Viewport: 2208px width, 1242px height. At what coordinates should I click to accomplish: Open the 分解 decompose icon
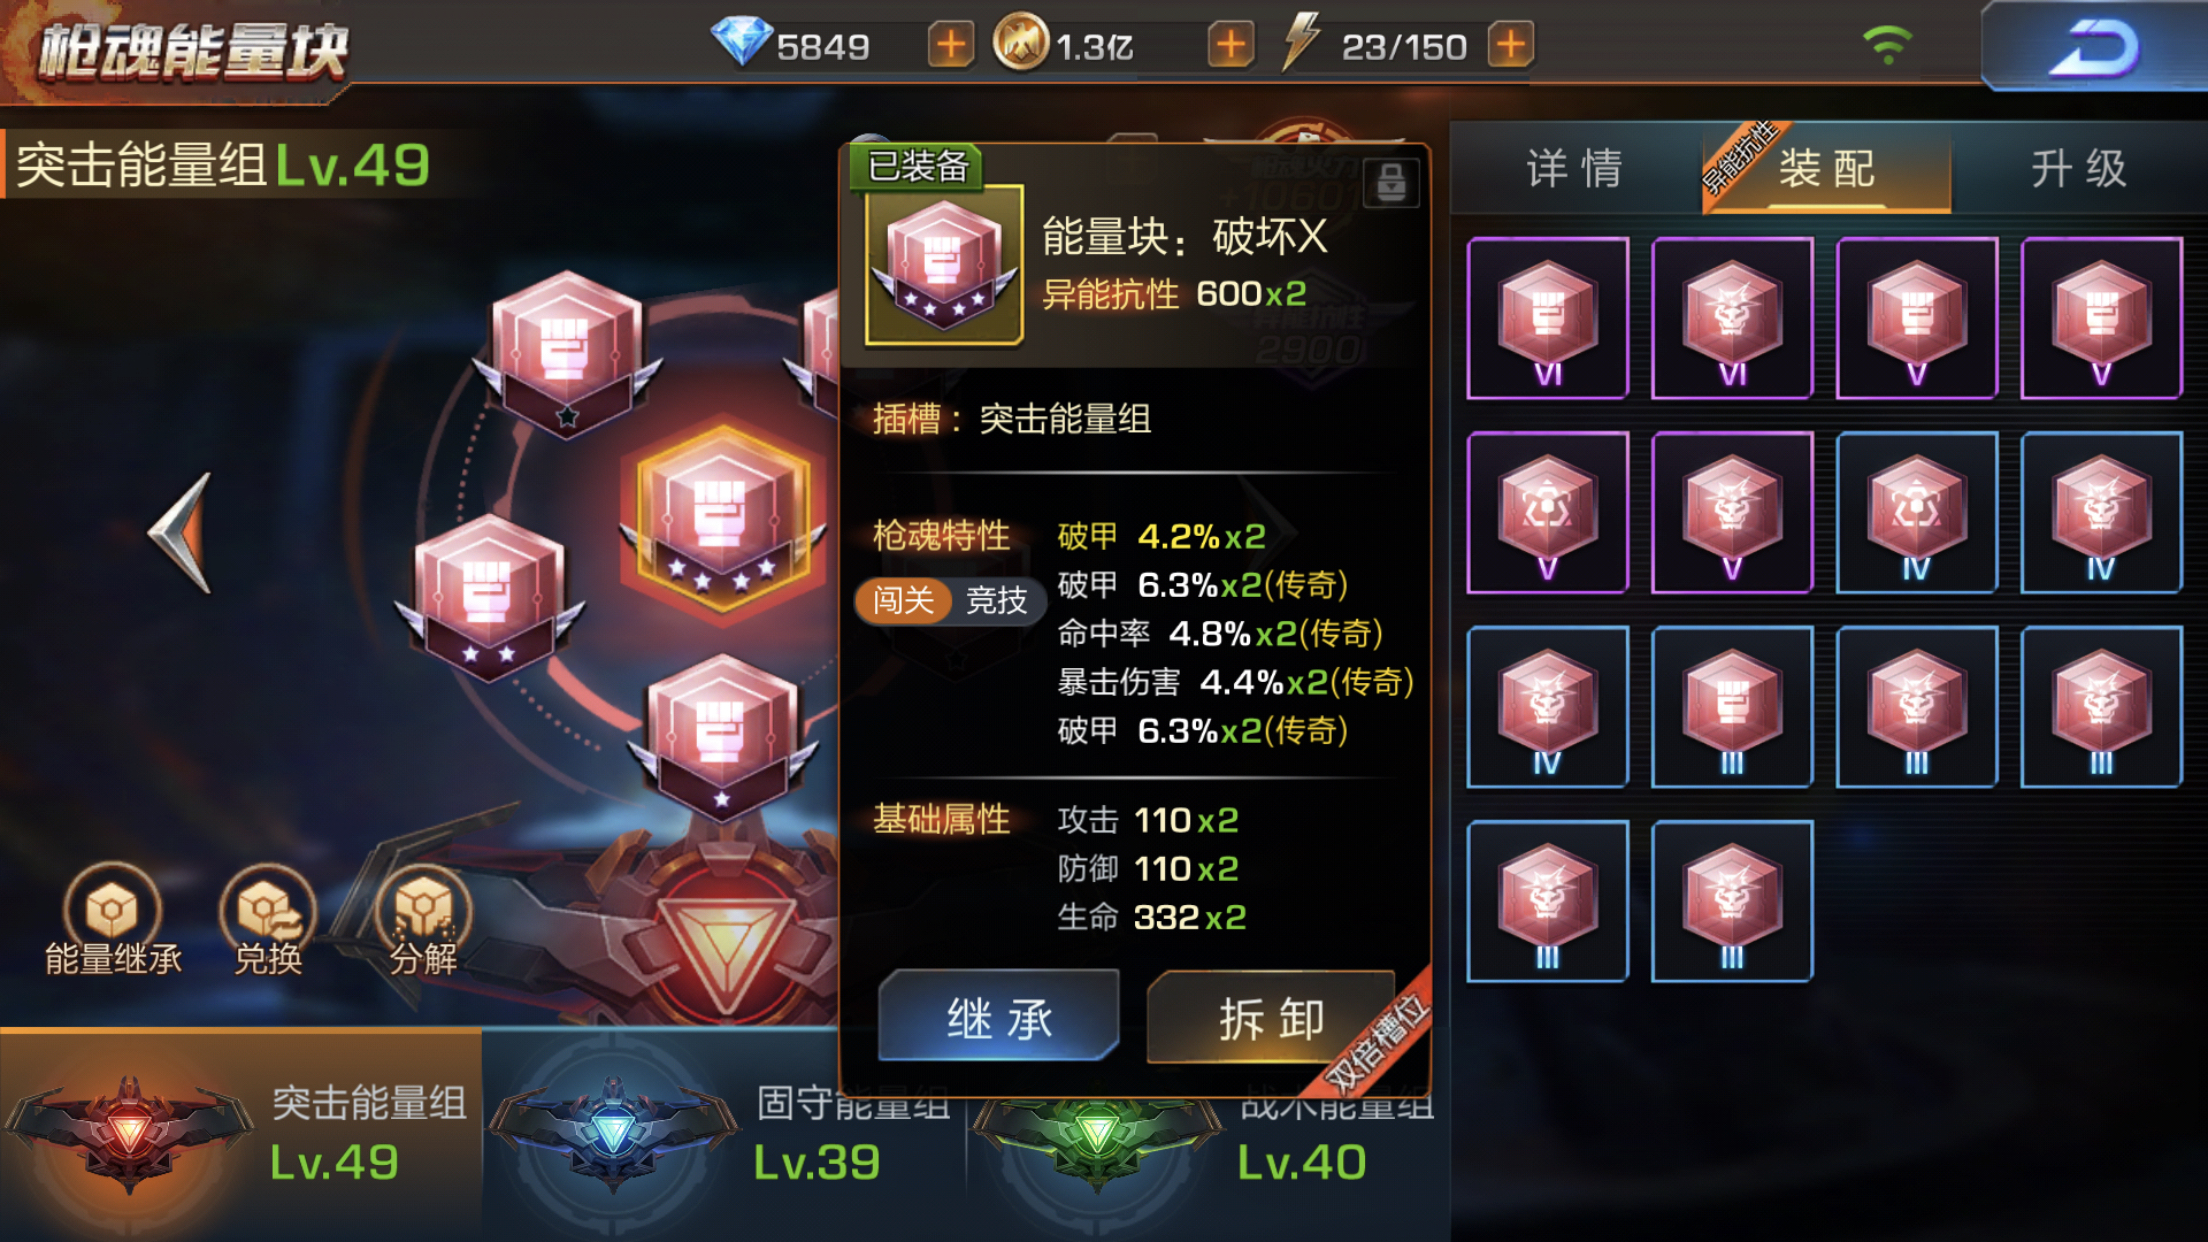coord(424,920)
